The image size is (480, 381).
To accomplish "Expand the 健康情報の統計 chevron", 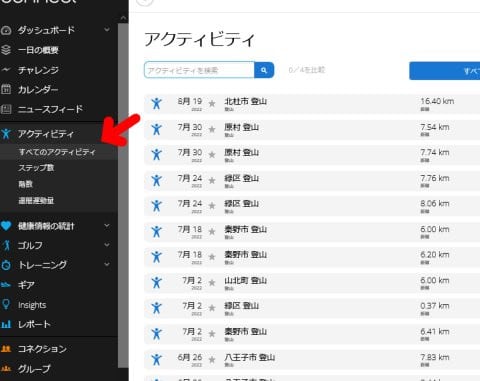I will 107,226.
